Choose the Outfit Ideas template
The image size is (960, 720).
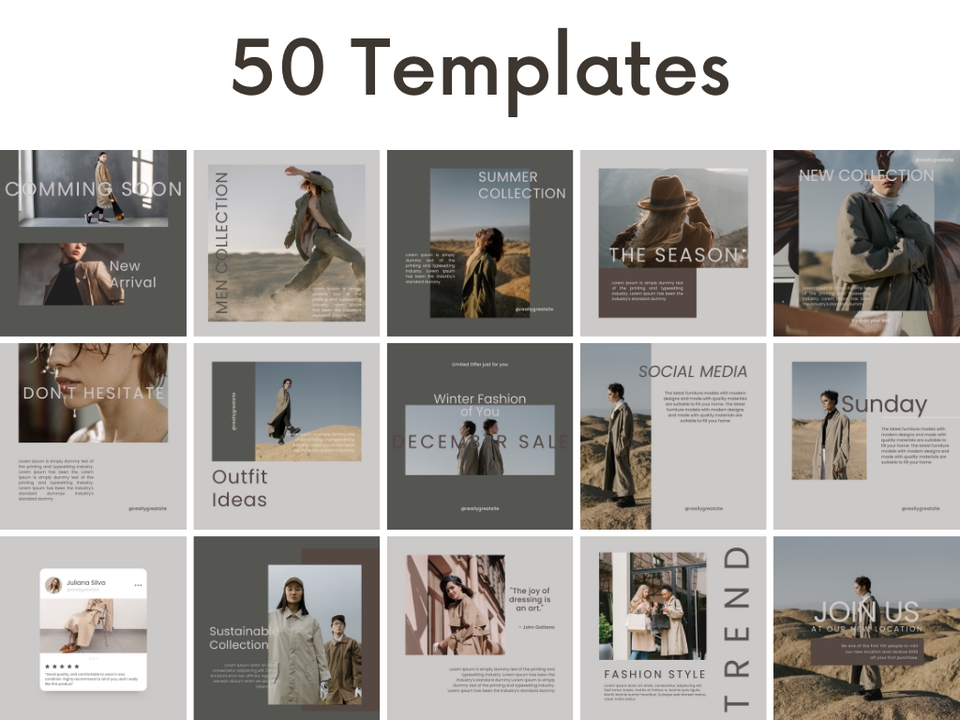(x=287, y=436)
